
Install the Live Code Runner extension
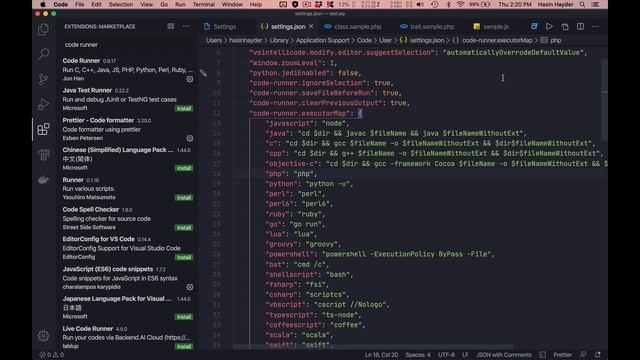click(x=184, y=347)
